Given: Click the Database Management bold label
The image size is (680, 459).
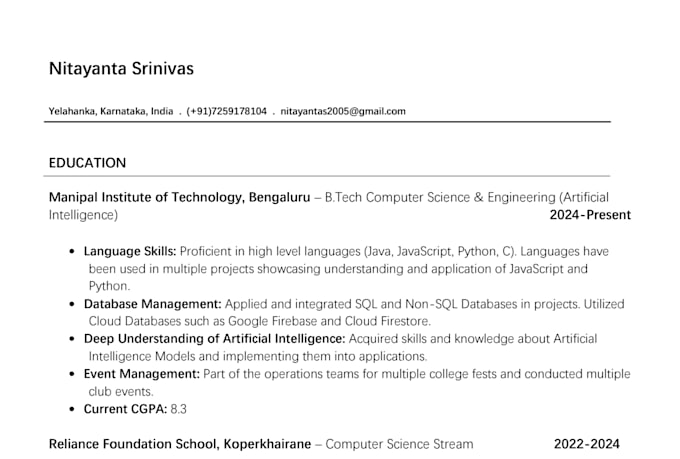Looking at the screenshot, I should coord(153,304).
